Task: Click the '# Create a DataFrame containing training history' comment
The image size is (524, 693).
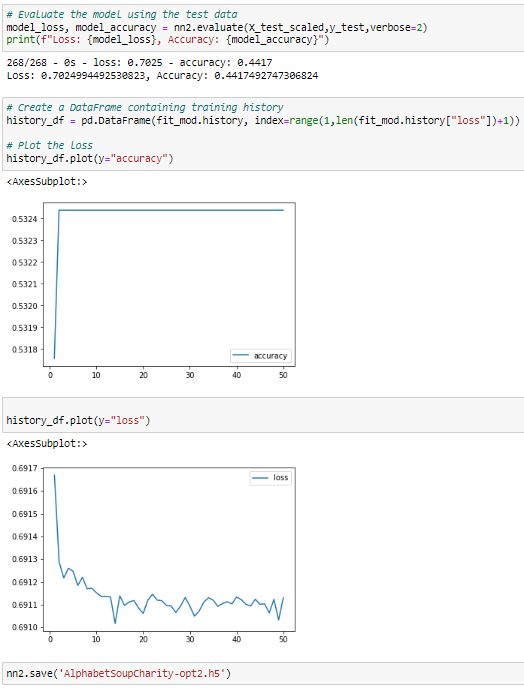Action: 144,107
